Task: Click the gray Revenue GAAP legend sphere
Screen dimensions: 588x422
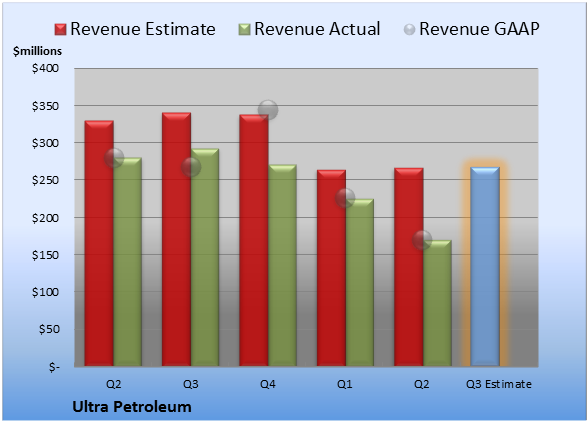Action: click(x=410, y=30)
